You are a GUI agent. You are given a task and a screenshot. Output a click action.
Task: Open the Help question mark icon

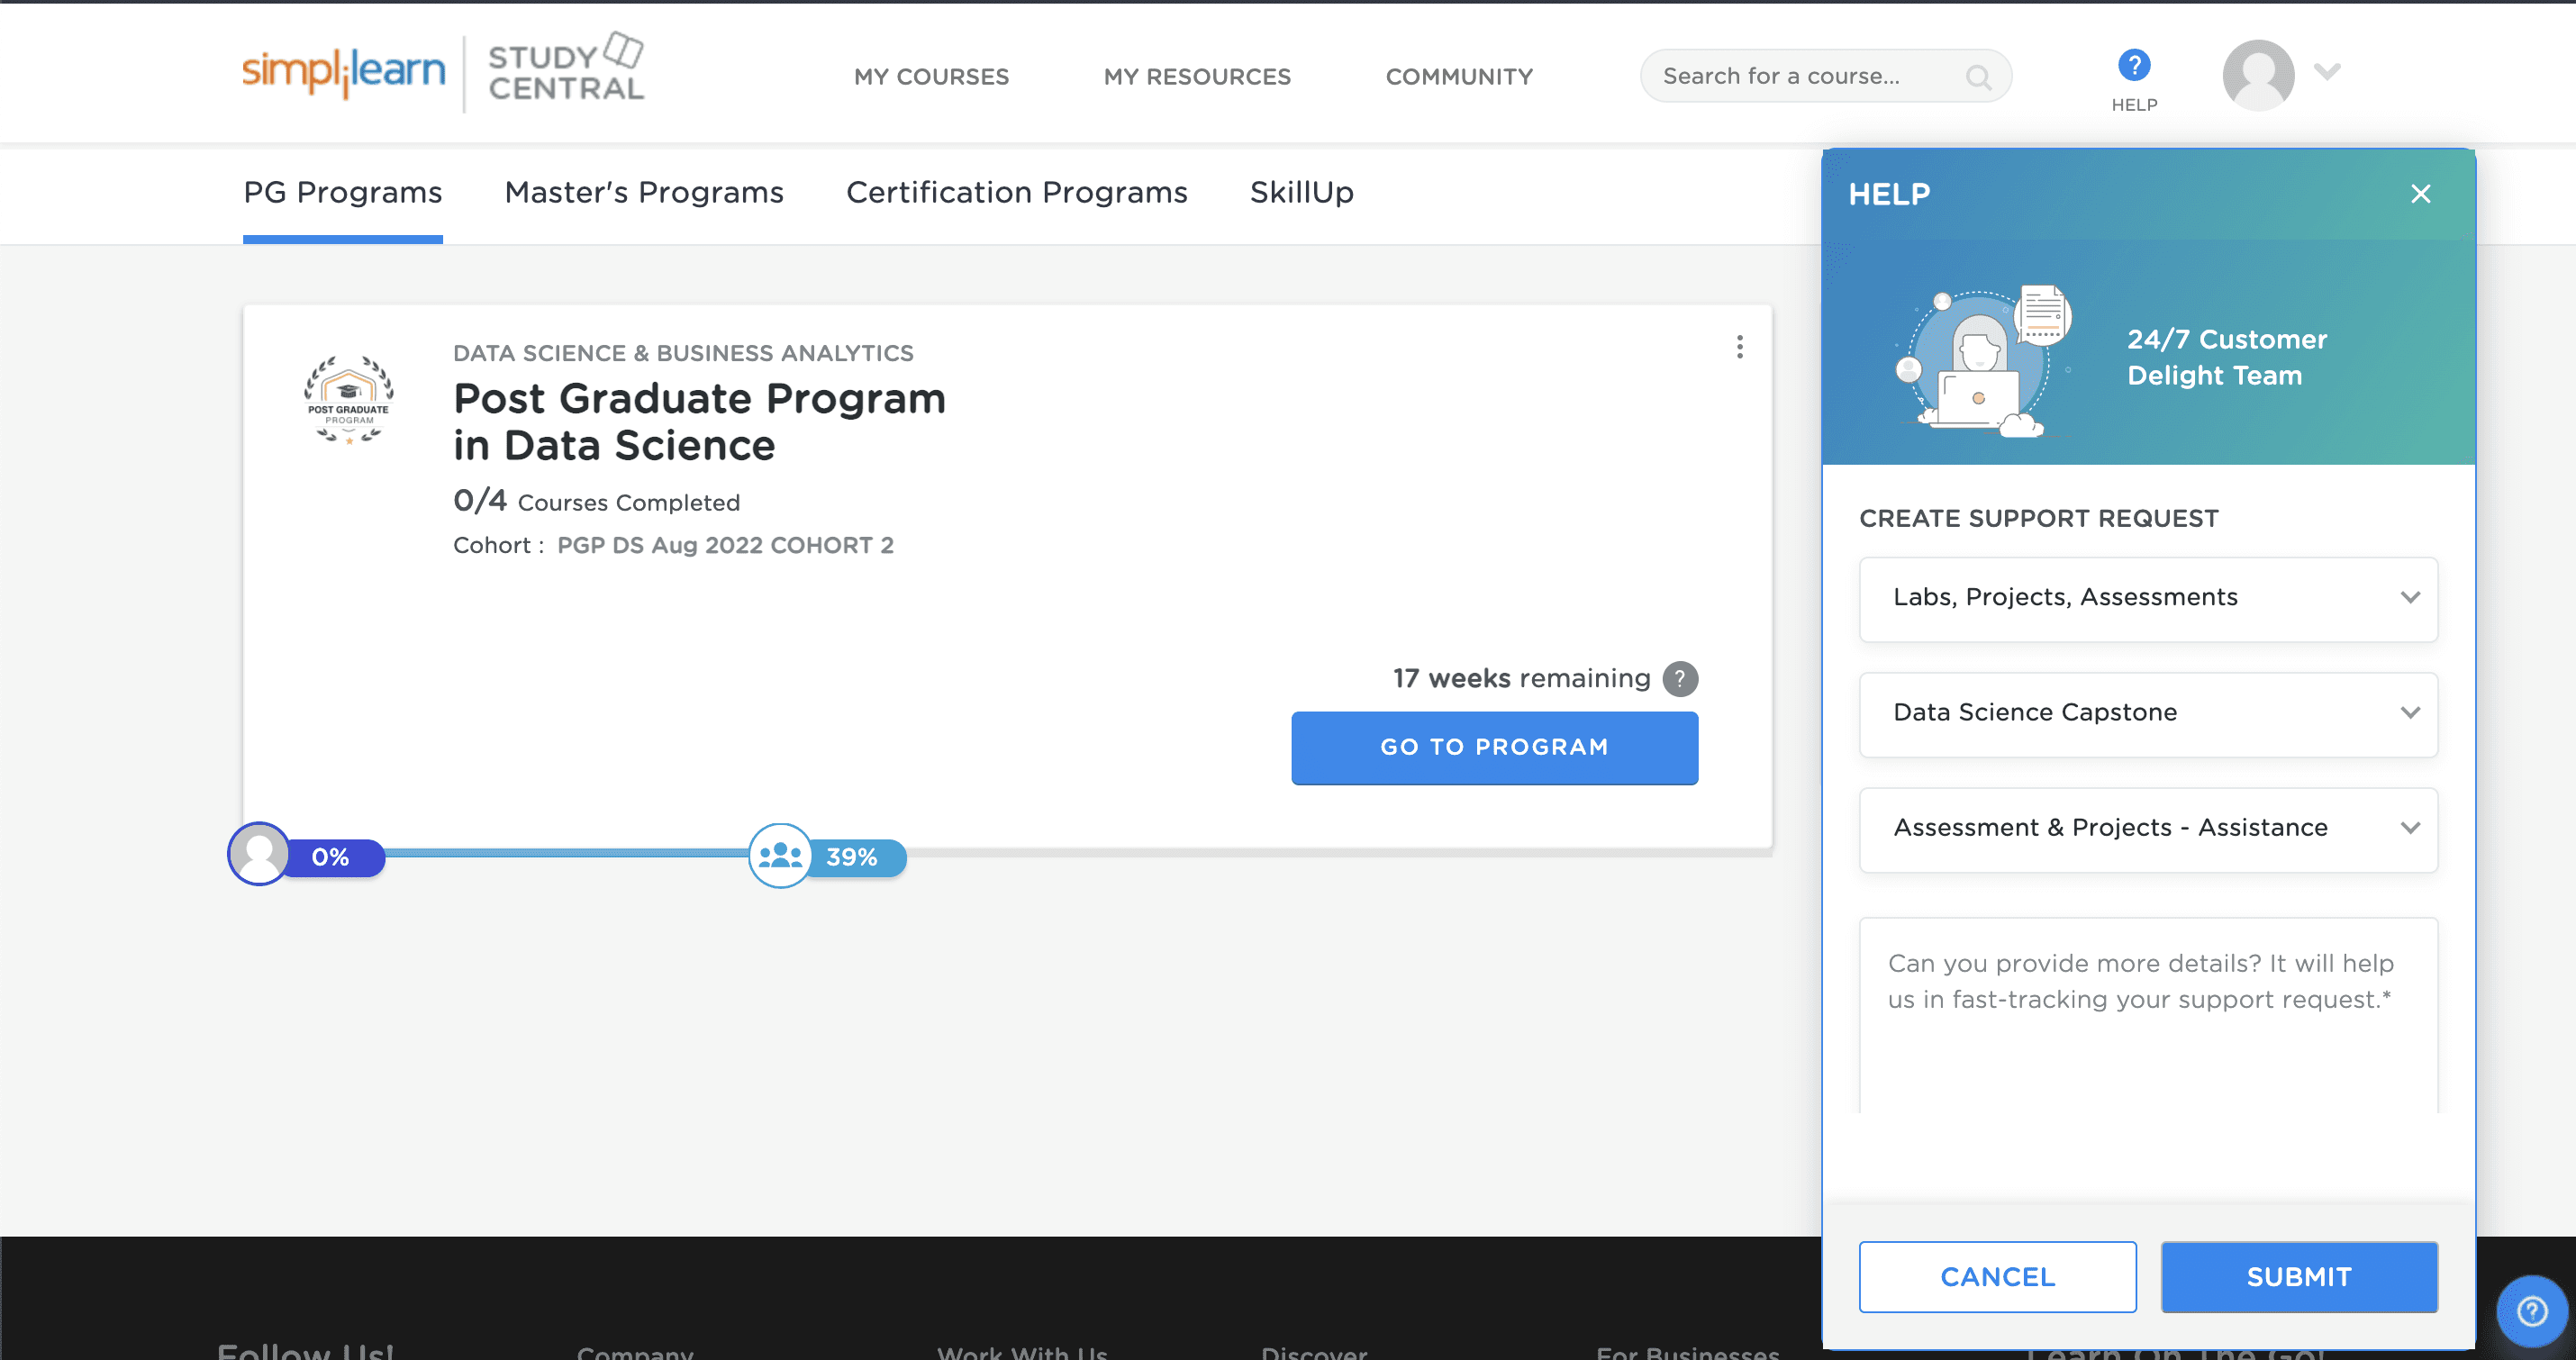(x=2133, y=66)
